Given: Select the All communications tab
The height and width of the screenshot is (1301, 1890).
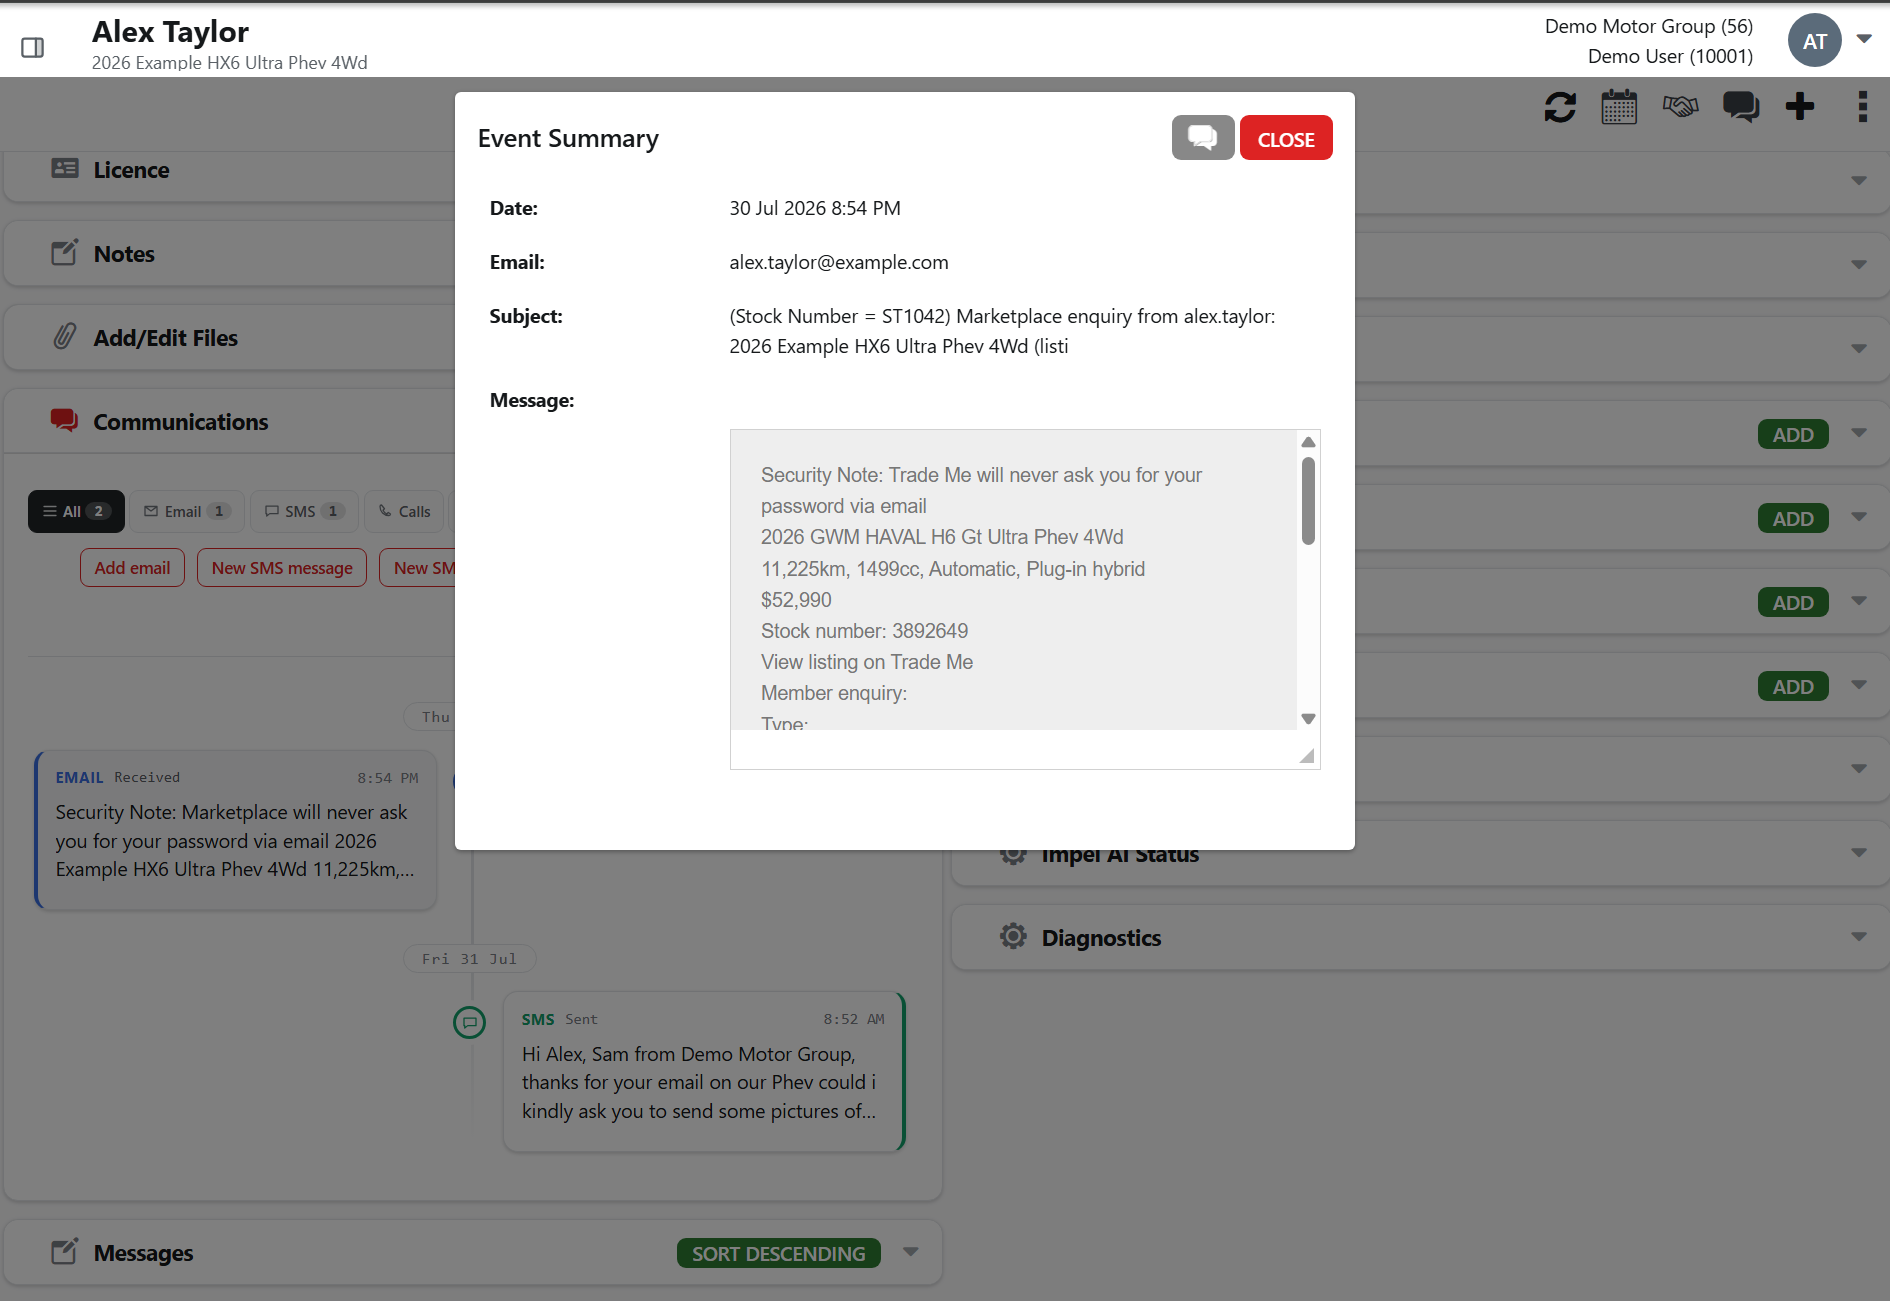Looking at the screenshot, I should point(76,511).
